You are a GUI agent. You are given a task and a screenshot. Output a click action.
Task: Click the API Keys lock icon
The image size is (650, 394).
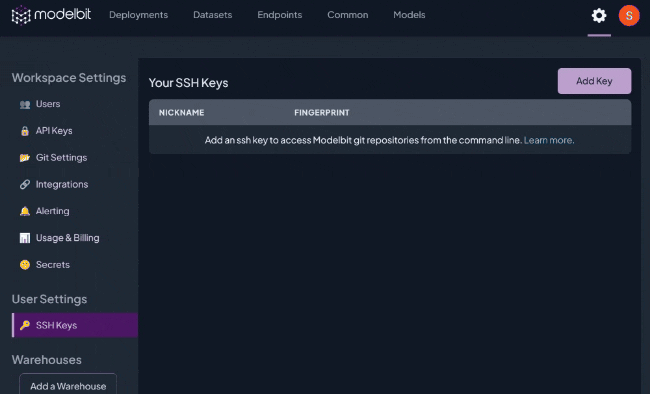pos(25,131)
